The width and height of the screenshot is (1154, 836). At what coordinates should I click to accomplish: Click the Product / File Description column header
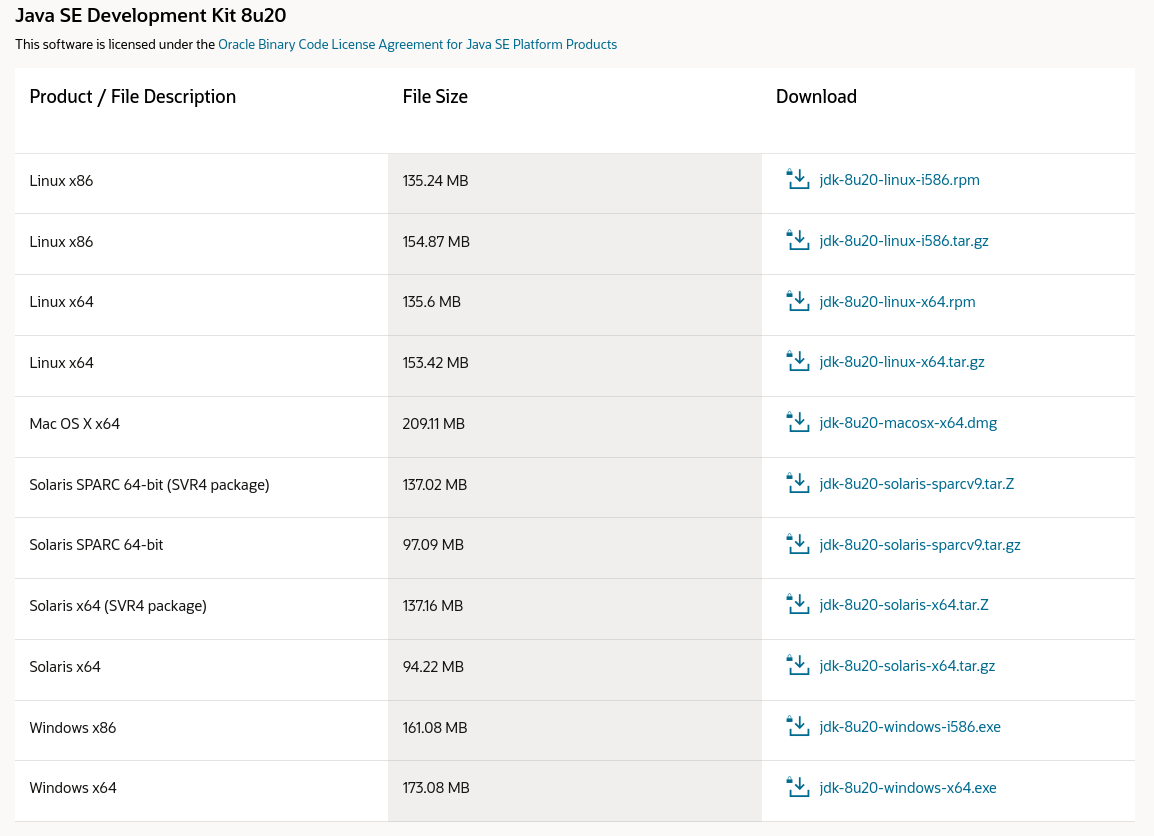coord(132,96)
